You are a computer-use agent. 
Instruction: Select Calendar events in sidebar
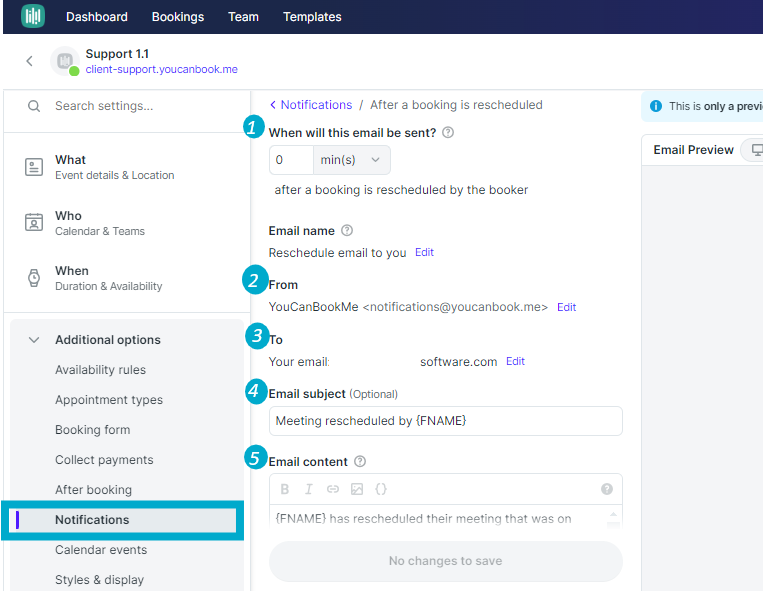pos(101,549)
